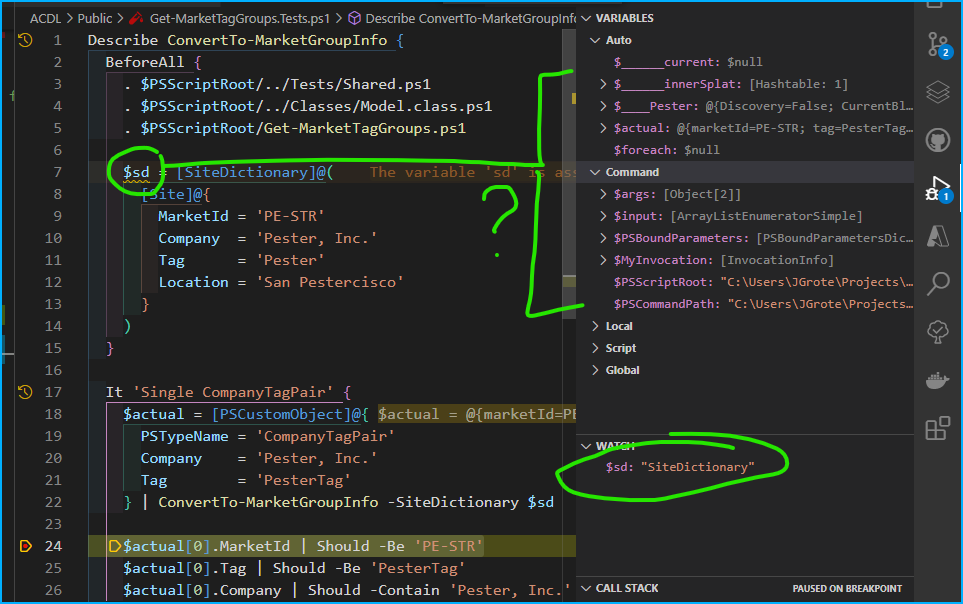
Task: Click 'PesterTag' string on line 25
Action: (417, 568)
